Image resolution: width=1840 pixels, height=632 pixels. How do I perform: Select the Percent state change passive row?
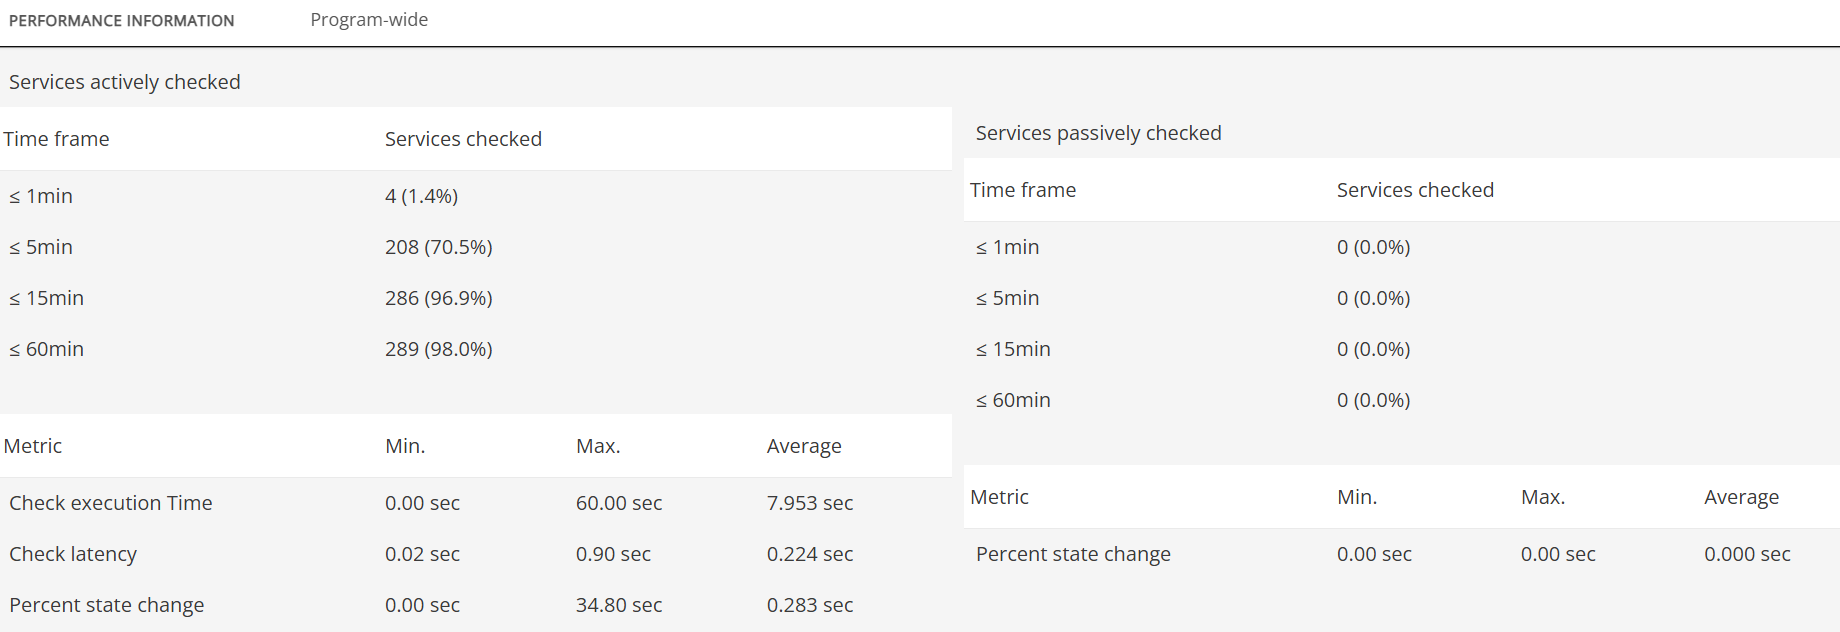click(1072, 554)
